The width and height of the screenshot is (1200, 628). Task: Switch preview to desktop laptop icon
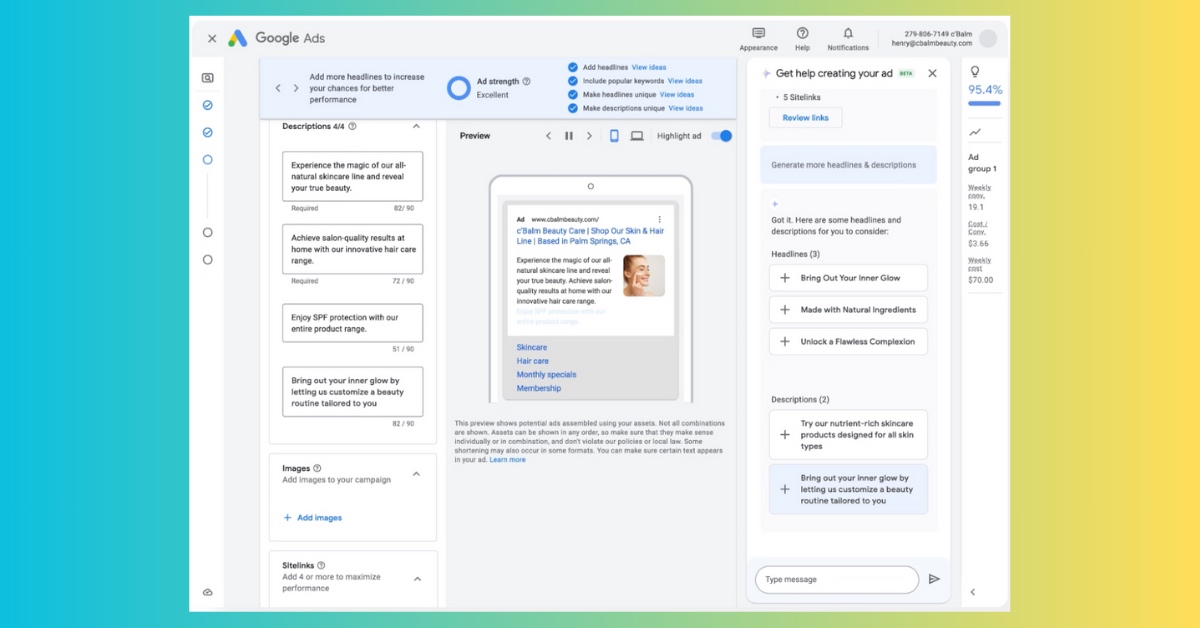[x=637, y=136]
